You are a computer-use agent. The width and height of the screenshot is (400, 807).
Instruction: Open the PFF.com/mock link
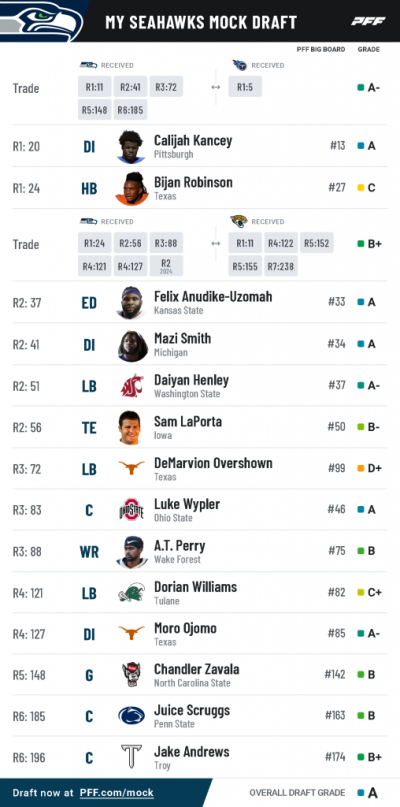(x=117, y=793)
